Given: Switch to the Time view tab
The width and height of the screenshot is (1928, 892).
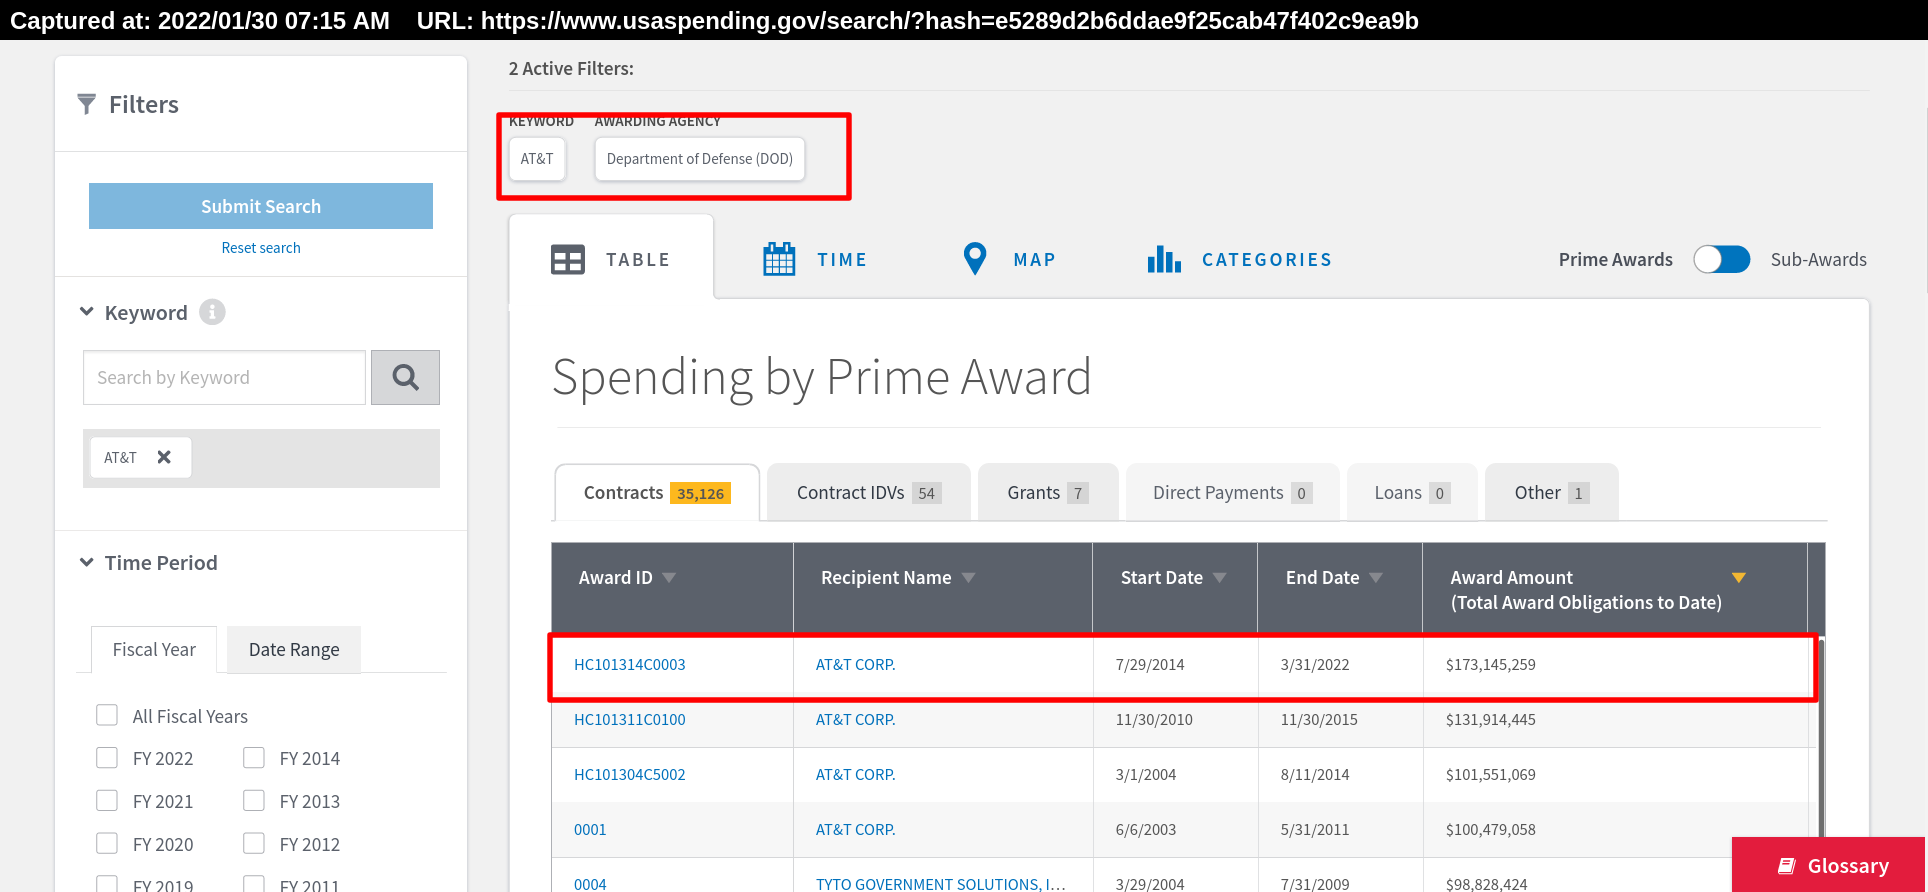Looking at the screenshot, I should (815, 259).
